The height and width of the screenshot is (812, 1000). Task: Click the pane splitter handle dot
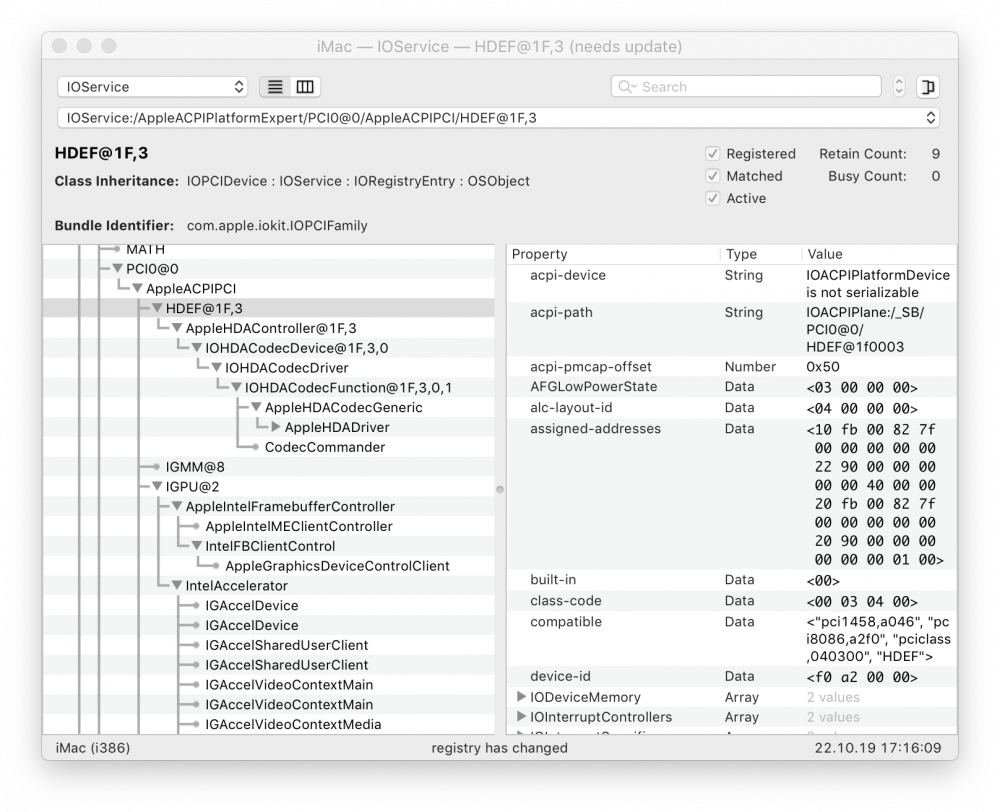coord(500,489)
